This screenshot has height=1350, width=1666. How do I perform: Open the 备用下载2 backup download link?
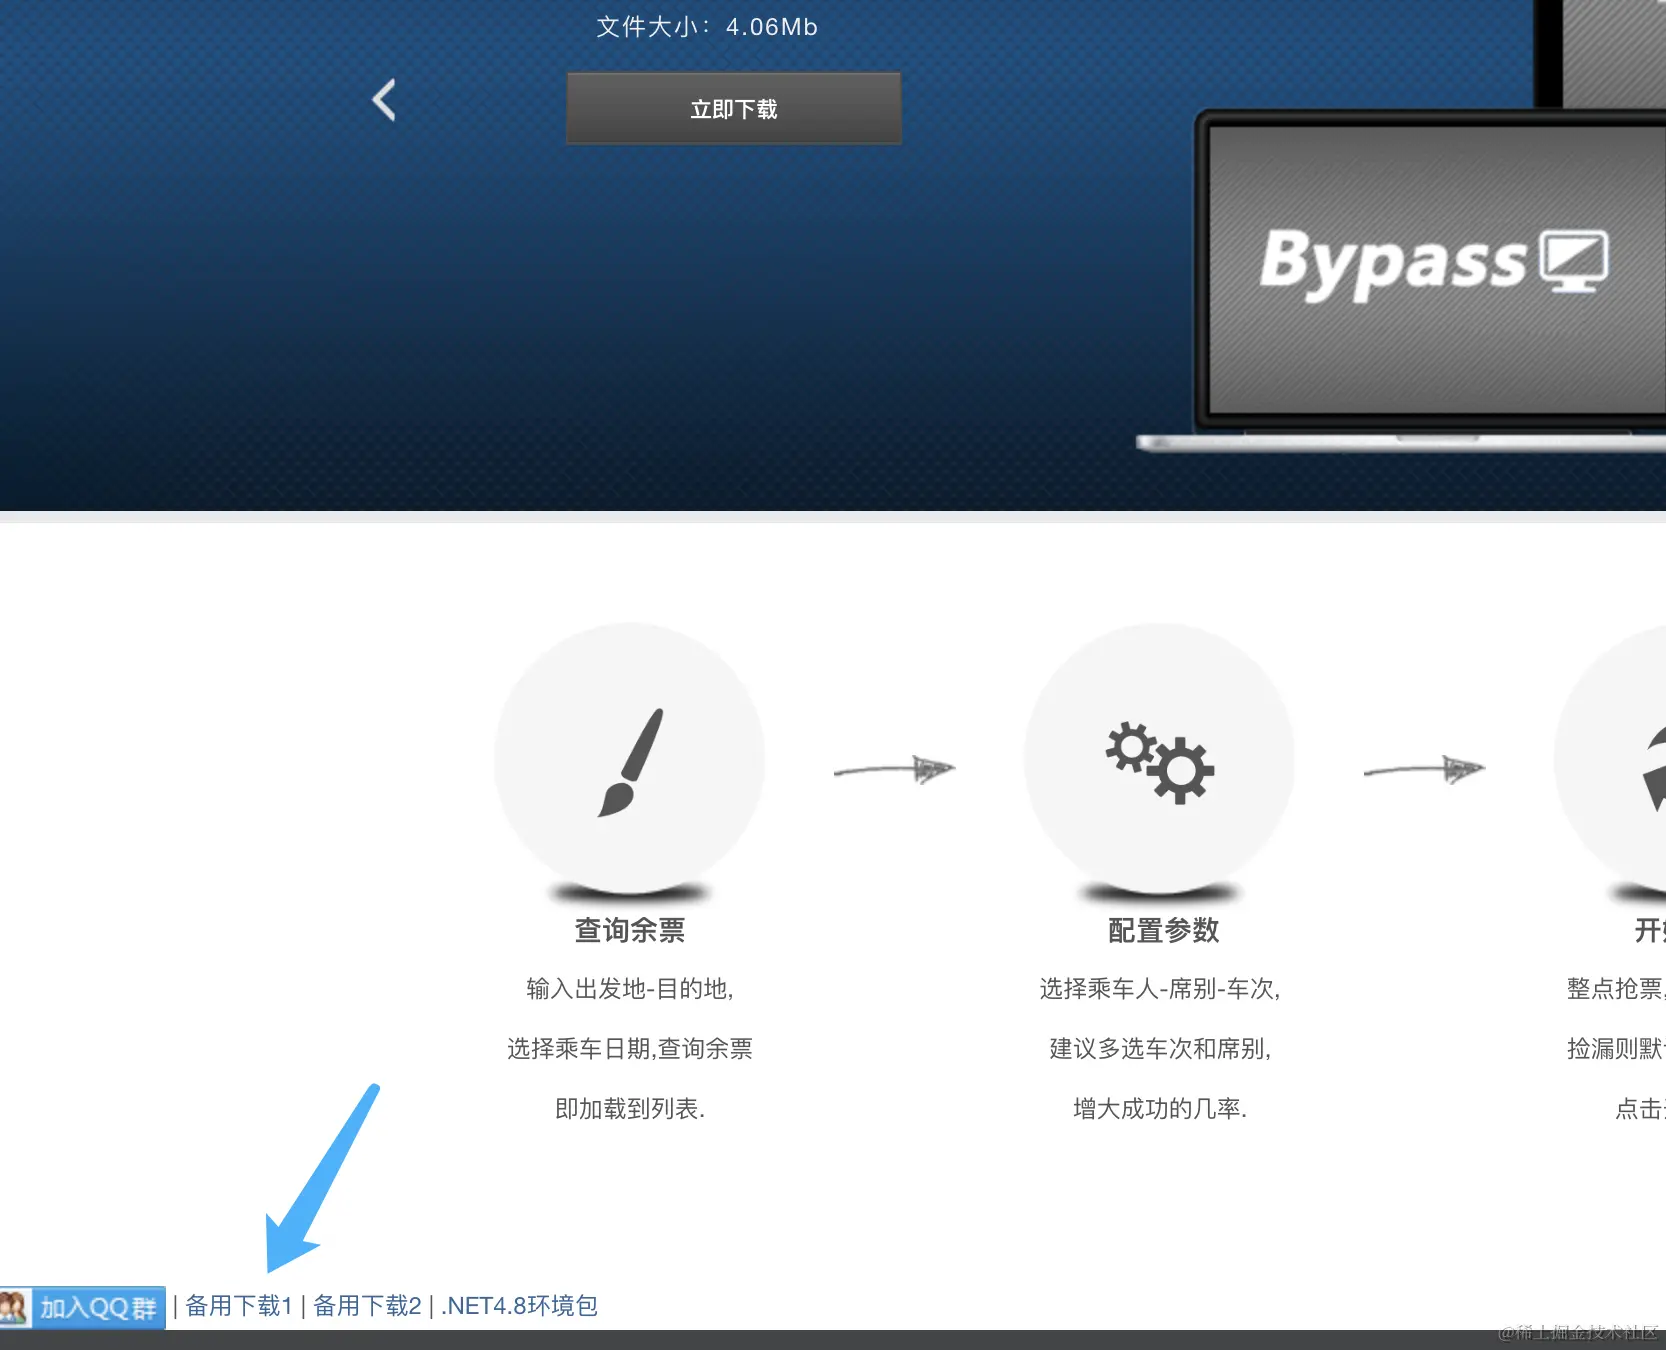point(367,1306)
